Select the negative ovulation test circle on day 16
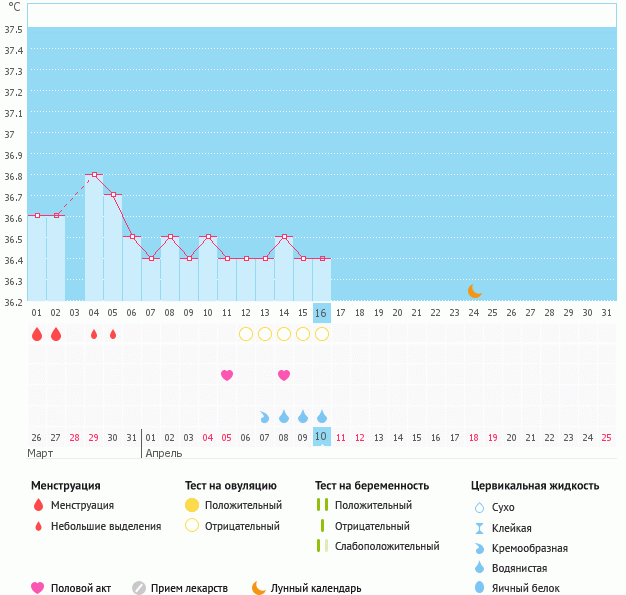Image resolution: width=626 pixels, height=595 pixels. point(322,334)
